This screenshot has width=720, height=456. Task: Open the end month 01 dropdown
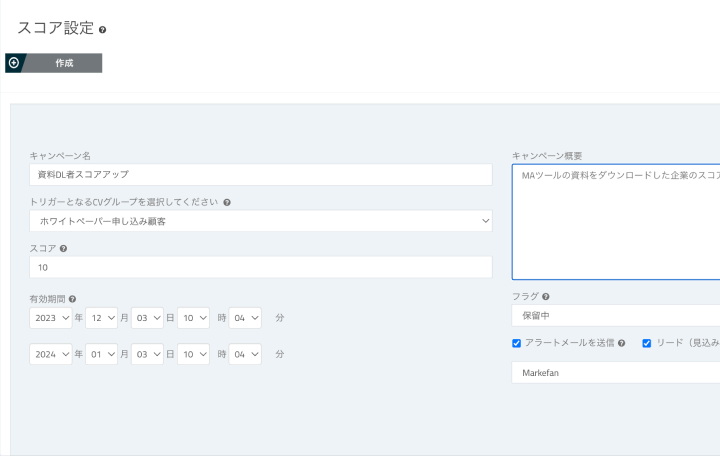(101, 354)
